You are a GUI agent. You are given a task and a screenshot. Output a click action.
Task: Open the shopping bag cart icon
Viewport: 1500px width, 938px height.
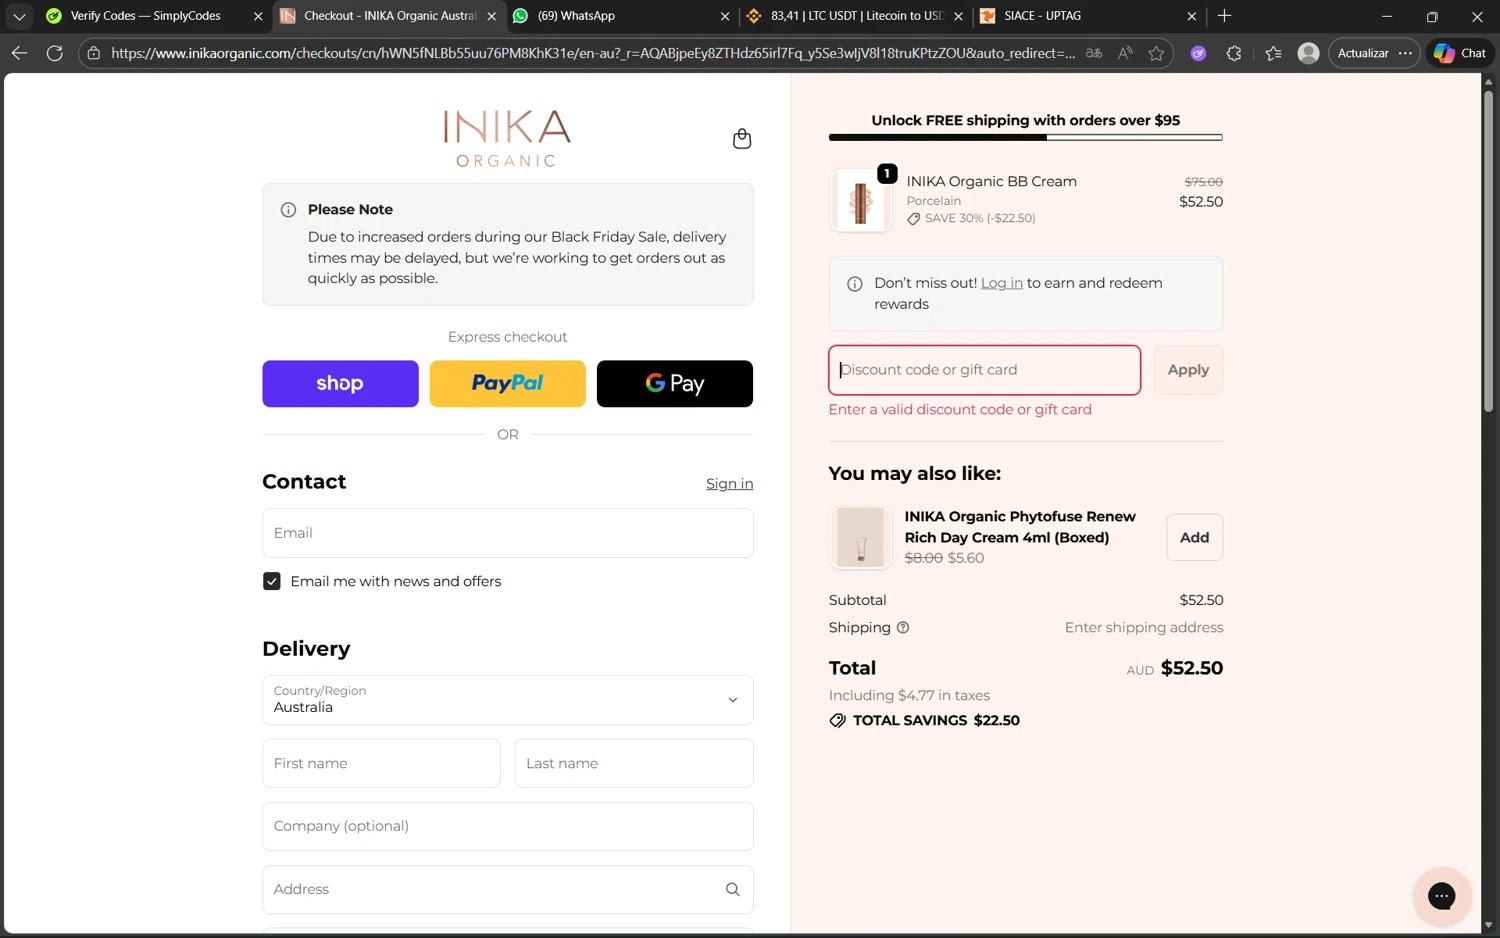pyautogui.click(x=741, y=139)
